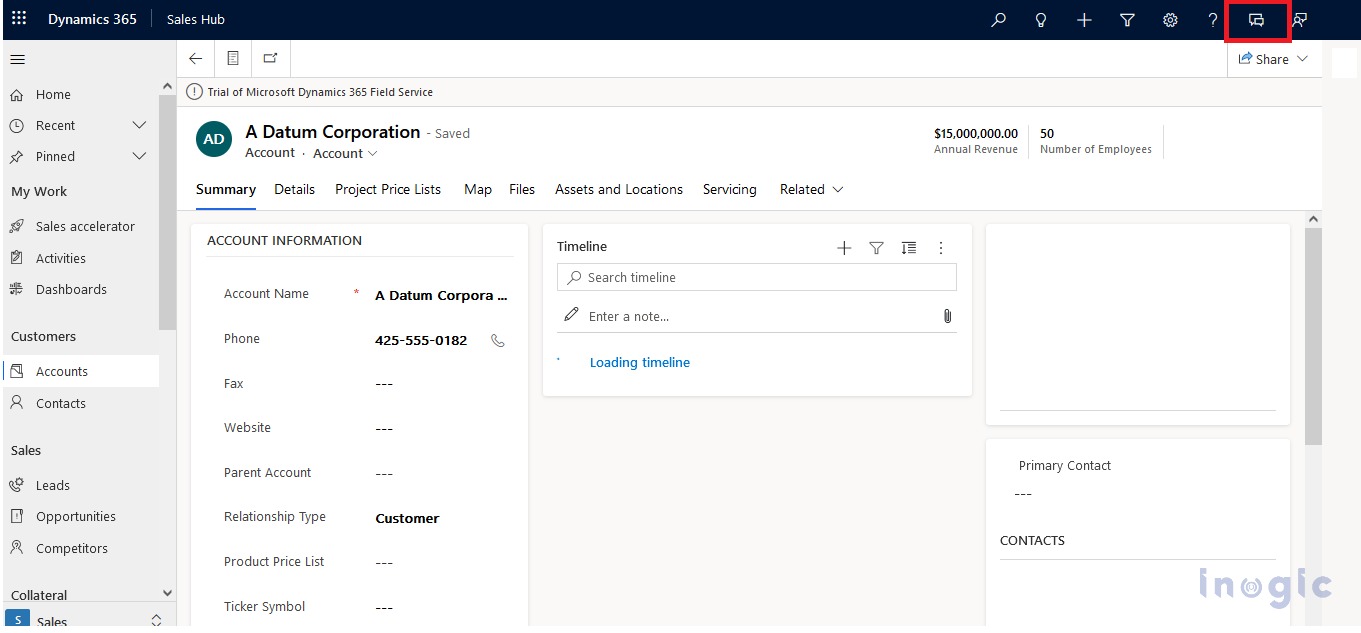Click the form's vertical scrollbar up arrow
The width and height of the screenshot is (1361, 633).
pos(1313,219)
